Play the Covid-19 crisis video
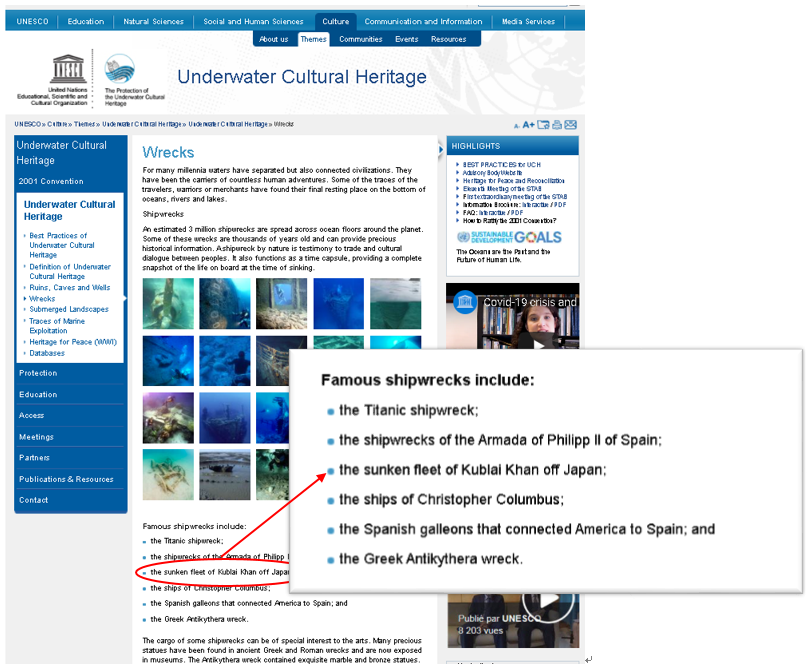This screenshot has height=664, width=808. click(540, 344)
